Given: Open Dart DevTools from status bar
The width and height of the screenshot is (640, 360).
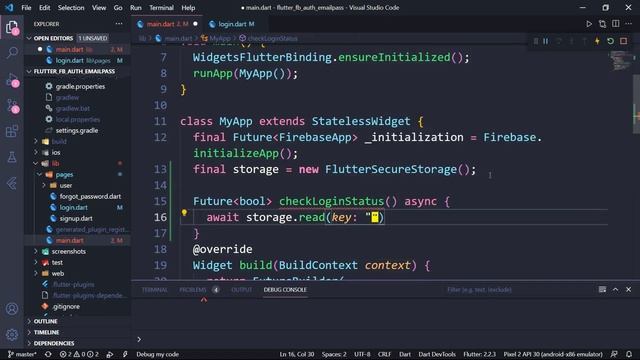Looking at the screenshot, I should (x=437, y=354).
